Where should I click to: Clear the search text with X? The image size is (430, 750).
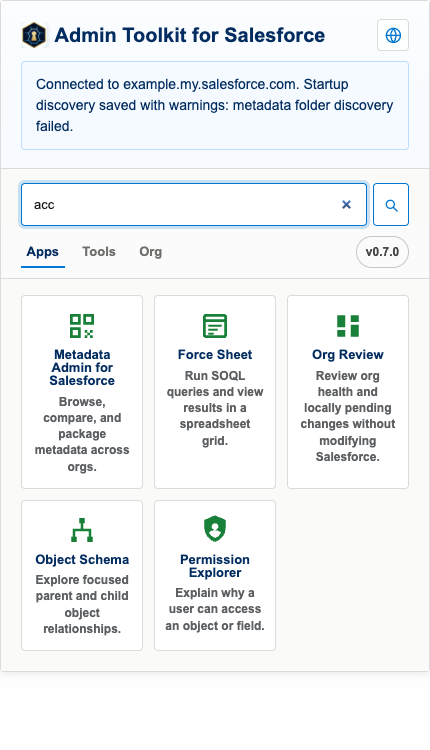tap(346, 205)
